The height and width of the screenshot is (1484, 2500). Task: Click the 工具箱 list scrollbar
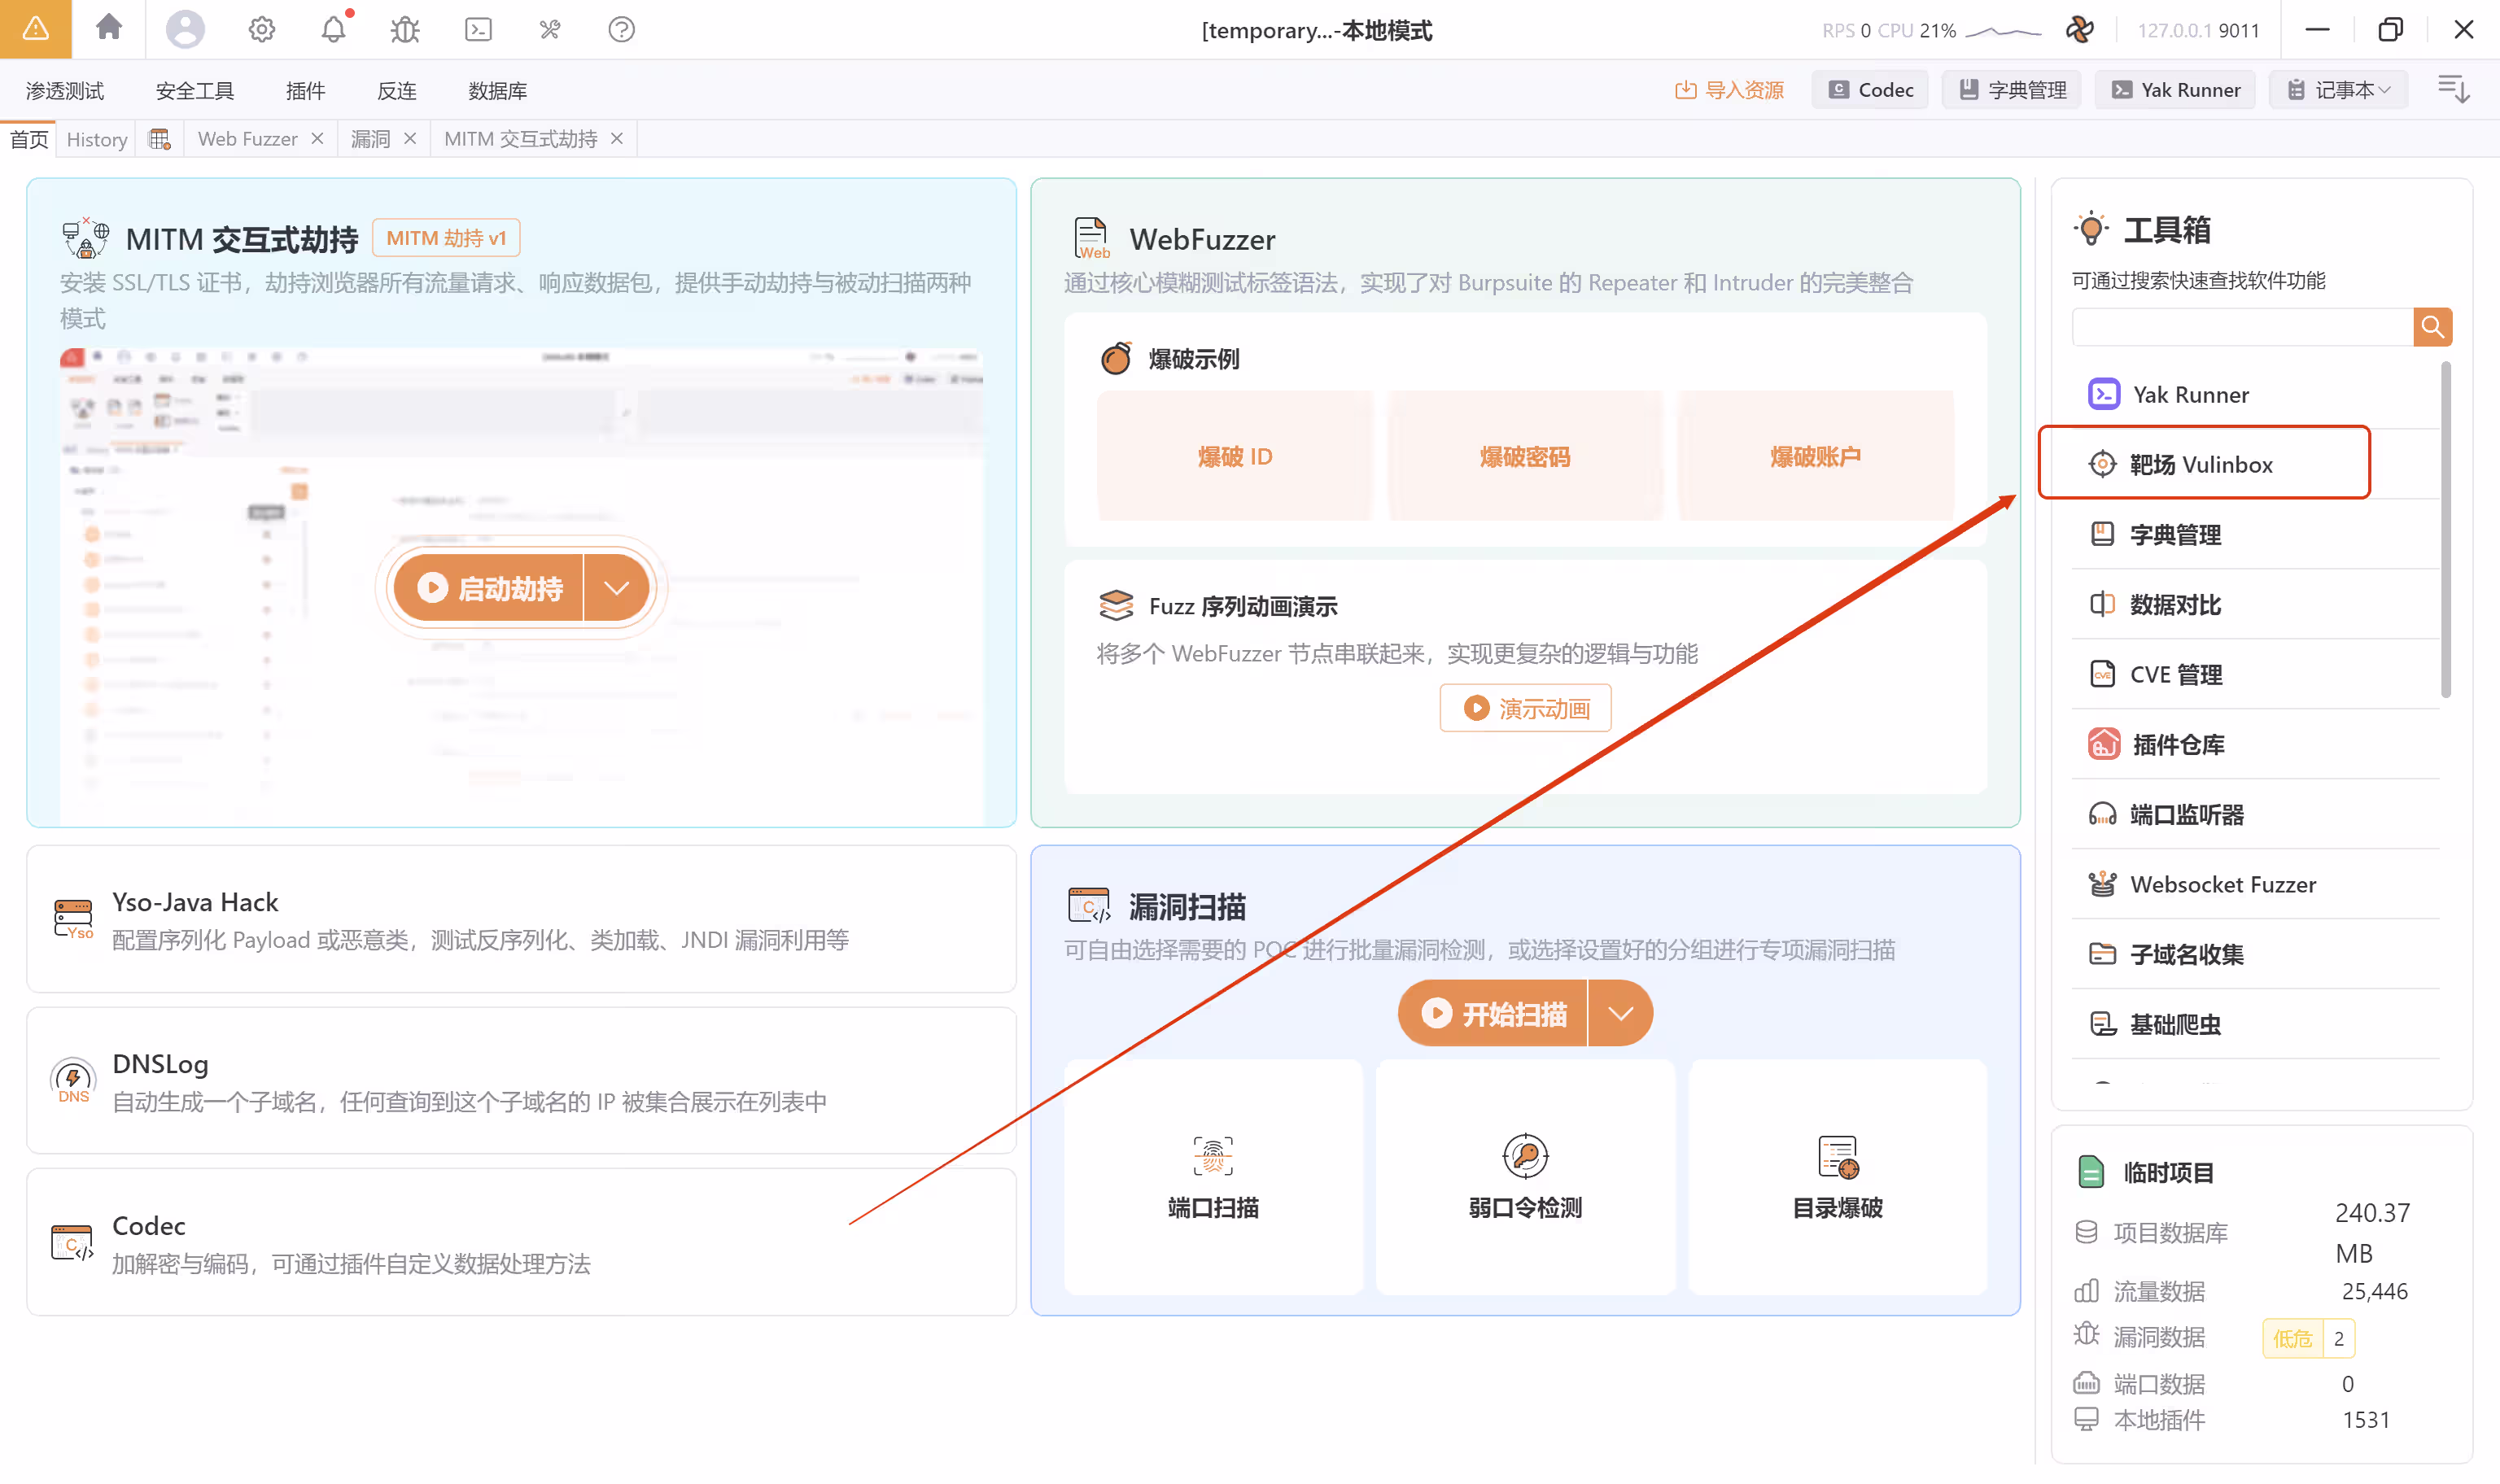click(x=2445, y=530)
